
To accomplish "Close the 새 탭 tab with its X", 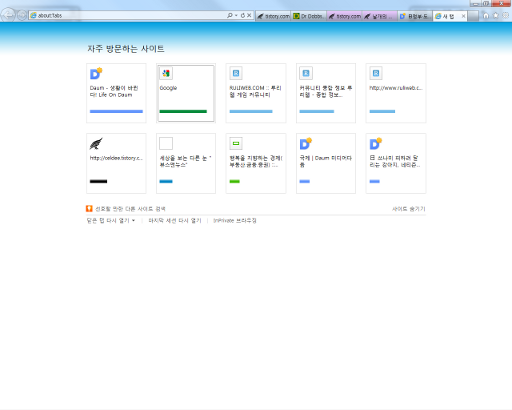I will coord(463,16).
